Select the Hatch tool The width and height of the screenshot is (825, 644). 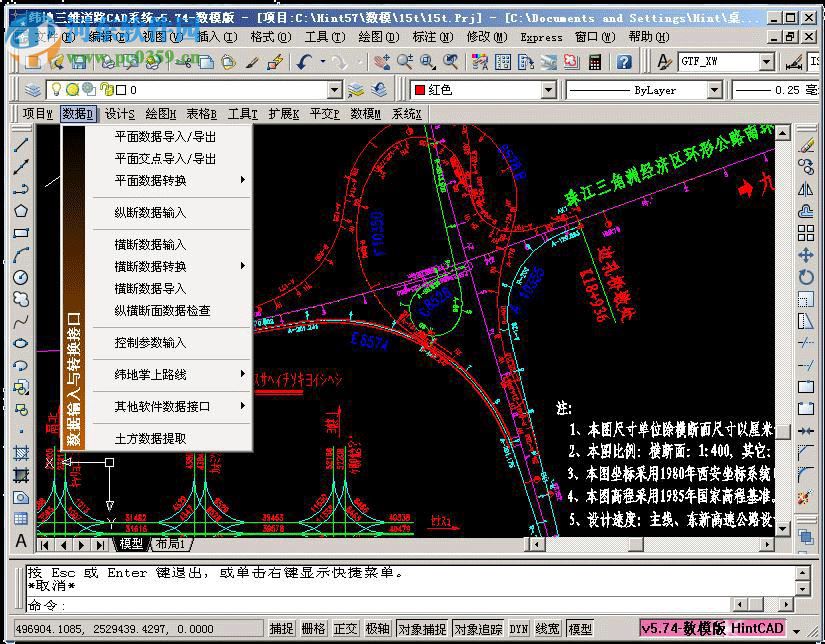21,453
